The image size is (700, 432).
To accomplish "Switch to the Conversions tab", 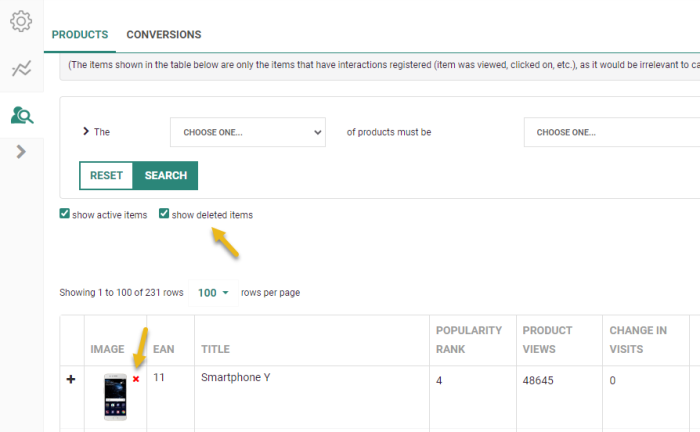I will [163, 35].
